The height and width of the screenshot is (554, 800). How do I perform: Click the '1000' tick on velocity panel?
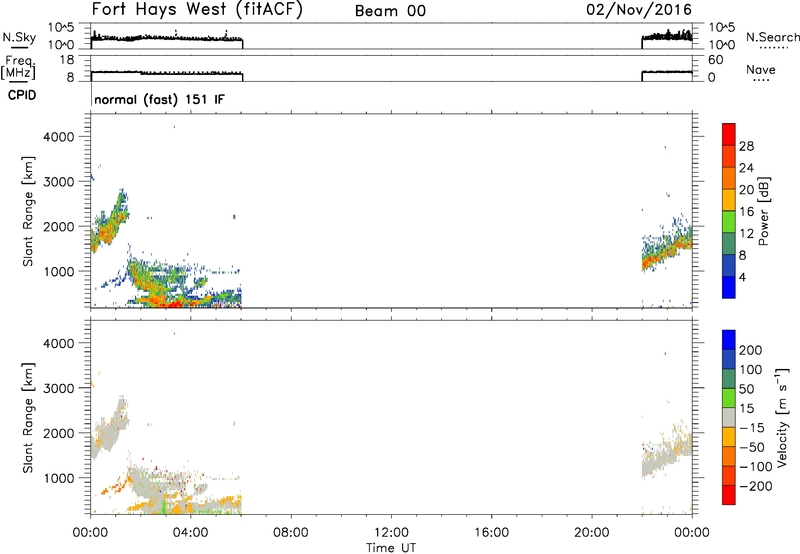tap(58, 477)
